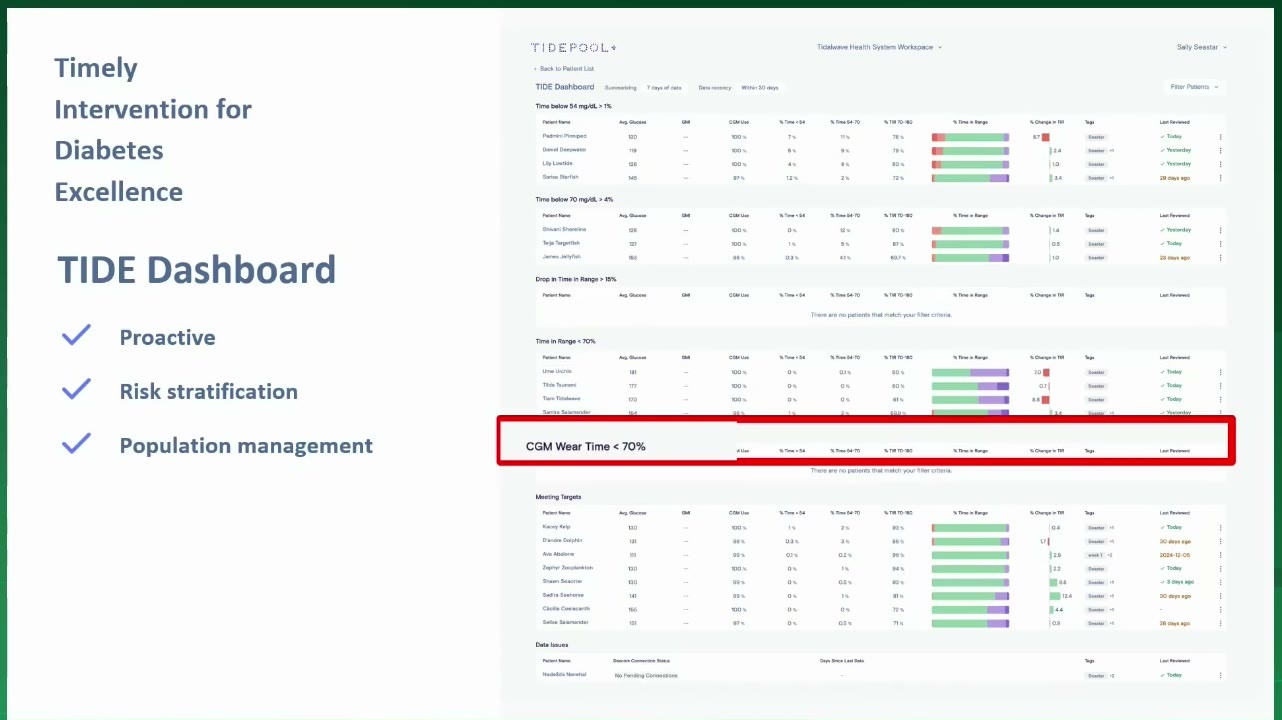This screenshot has height=720, width=1282.
Task: Click the three-dot menu for Kacey Kelp
Action: [x=1220, y=527]
